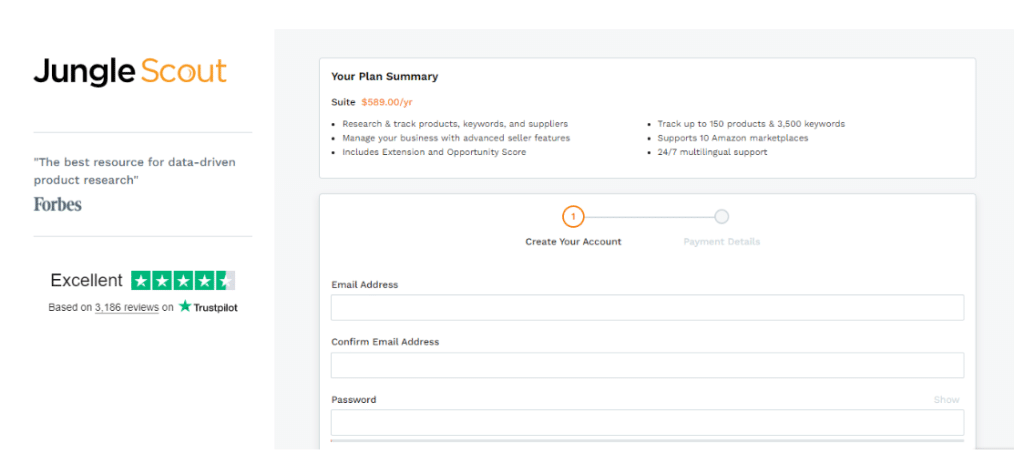Focus the Confirm Email Address field
Screen dimensions: 1024x454
[647, 365]
